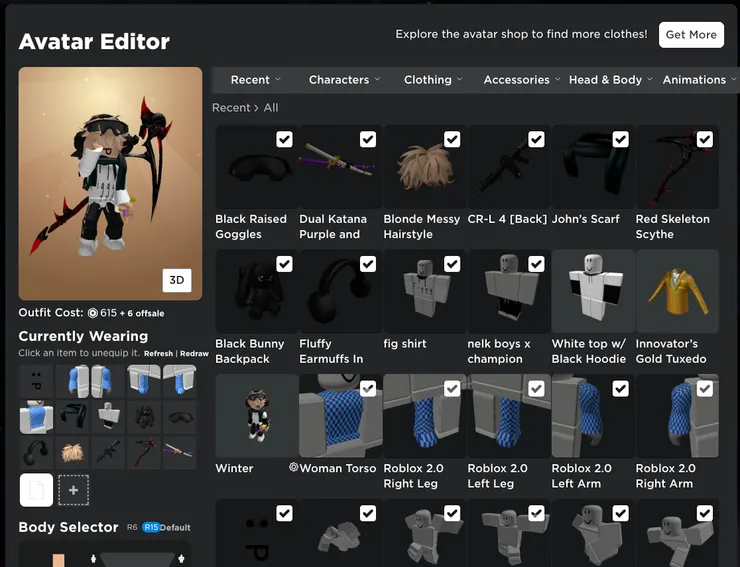This screenshot has height=567, width=740.
Task: Click the badge icon next to Woman Torso
Action: pos(294,467)
